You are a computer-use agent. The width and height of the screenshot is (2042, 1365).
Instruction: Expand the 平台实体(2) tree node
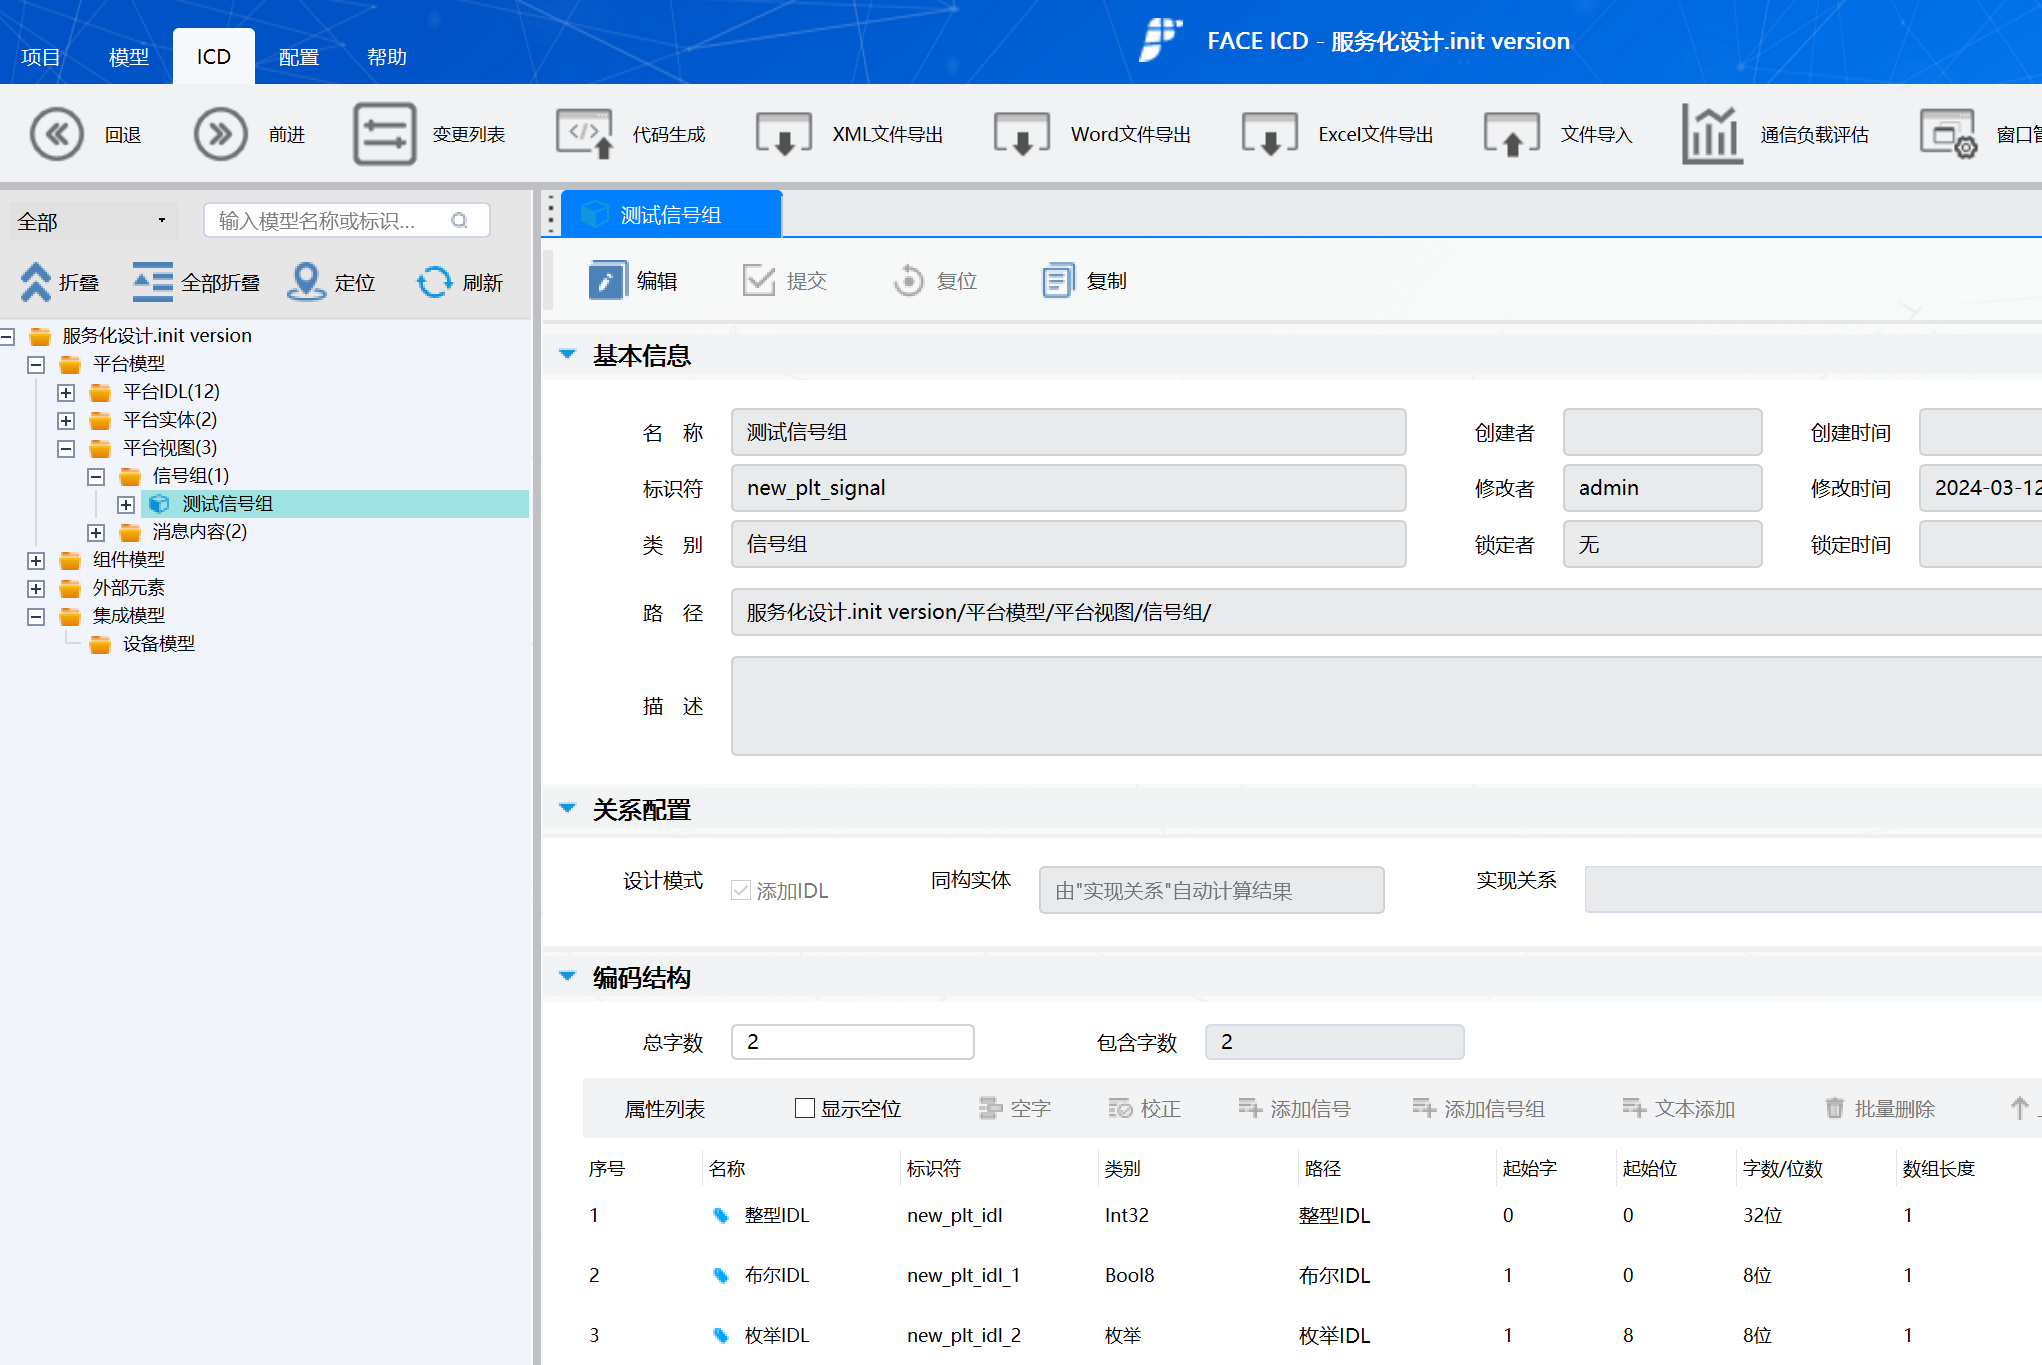(66, 420)
